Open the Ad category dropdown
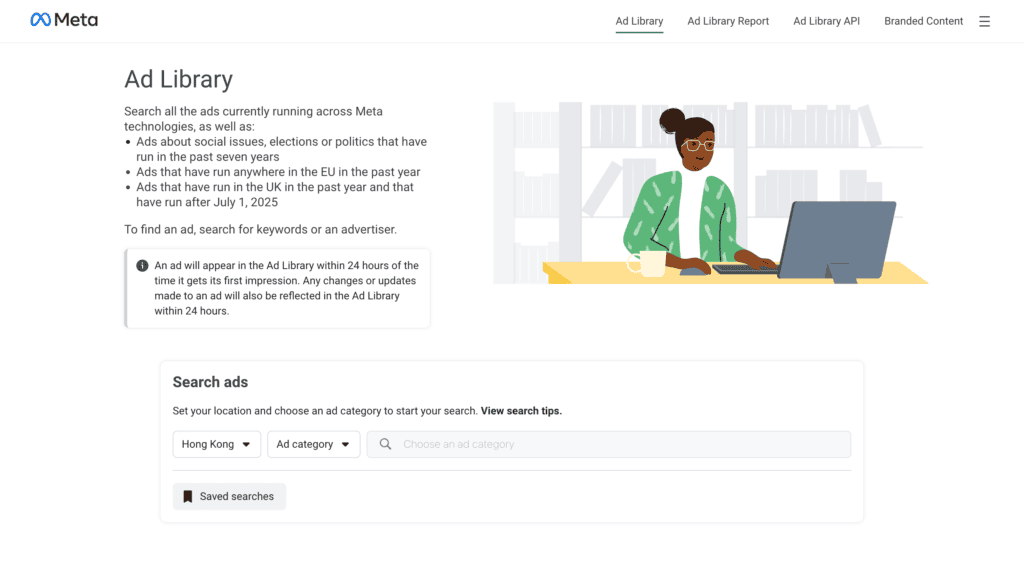1024x576 pixels. click(x=313, y=444)
